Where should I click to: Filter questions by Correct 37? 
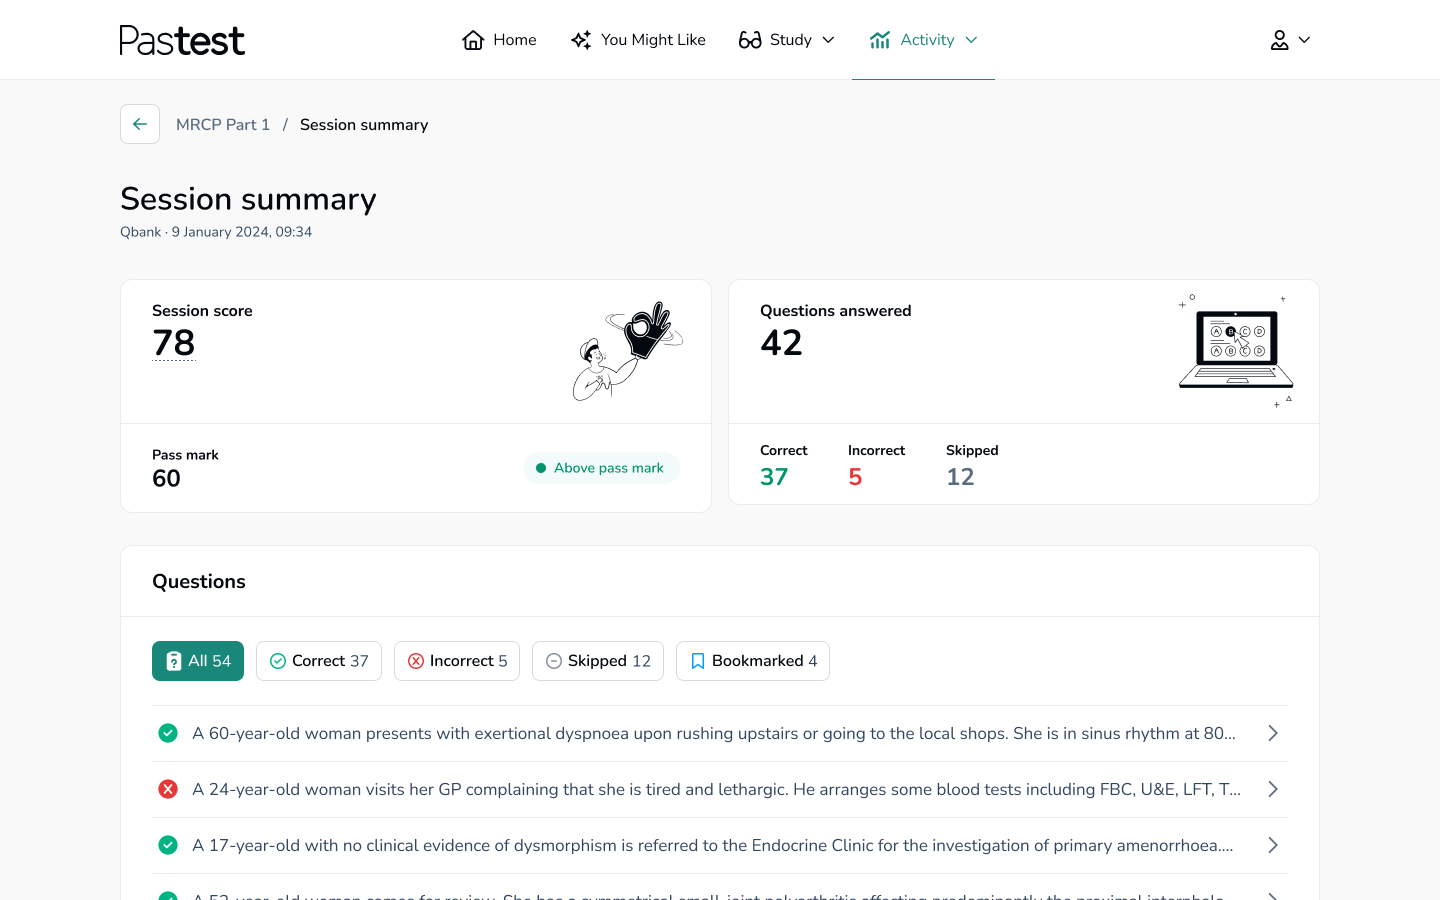coord(319,661)
